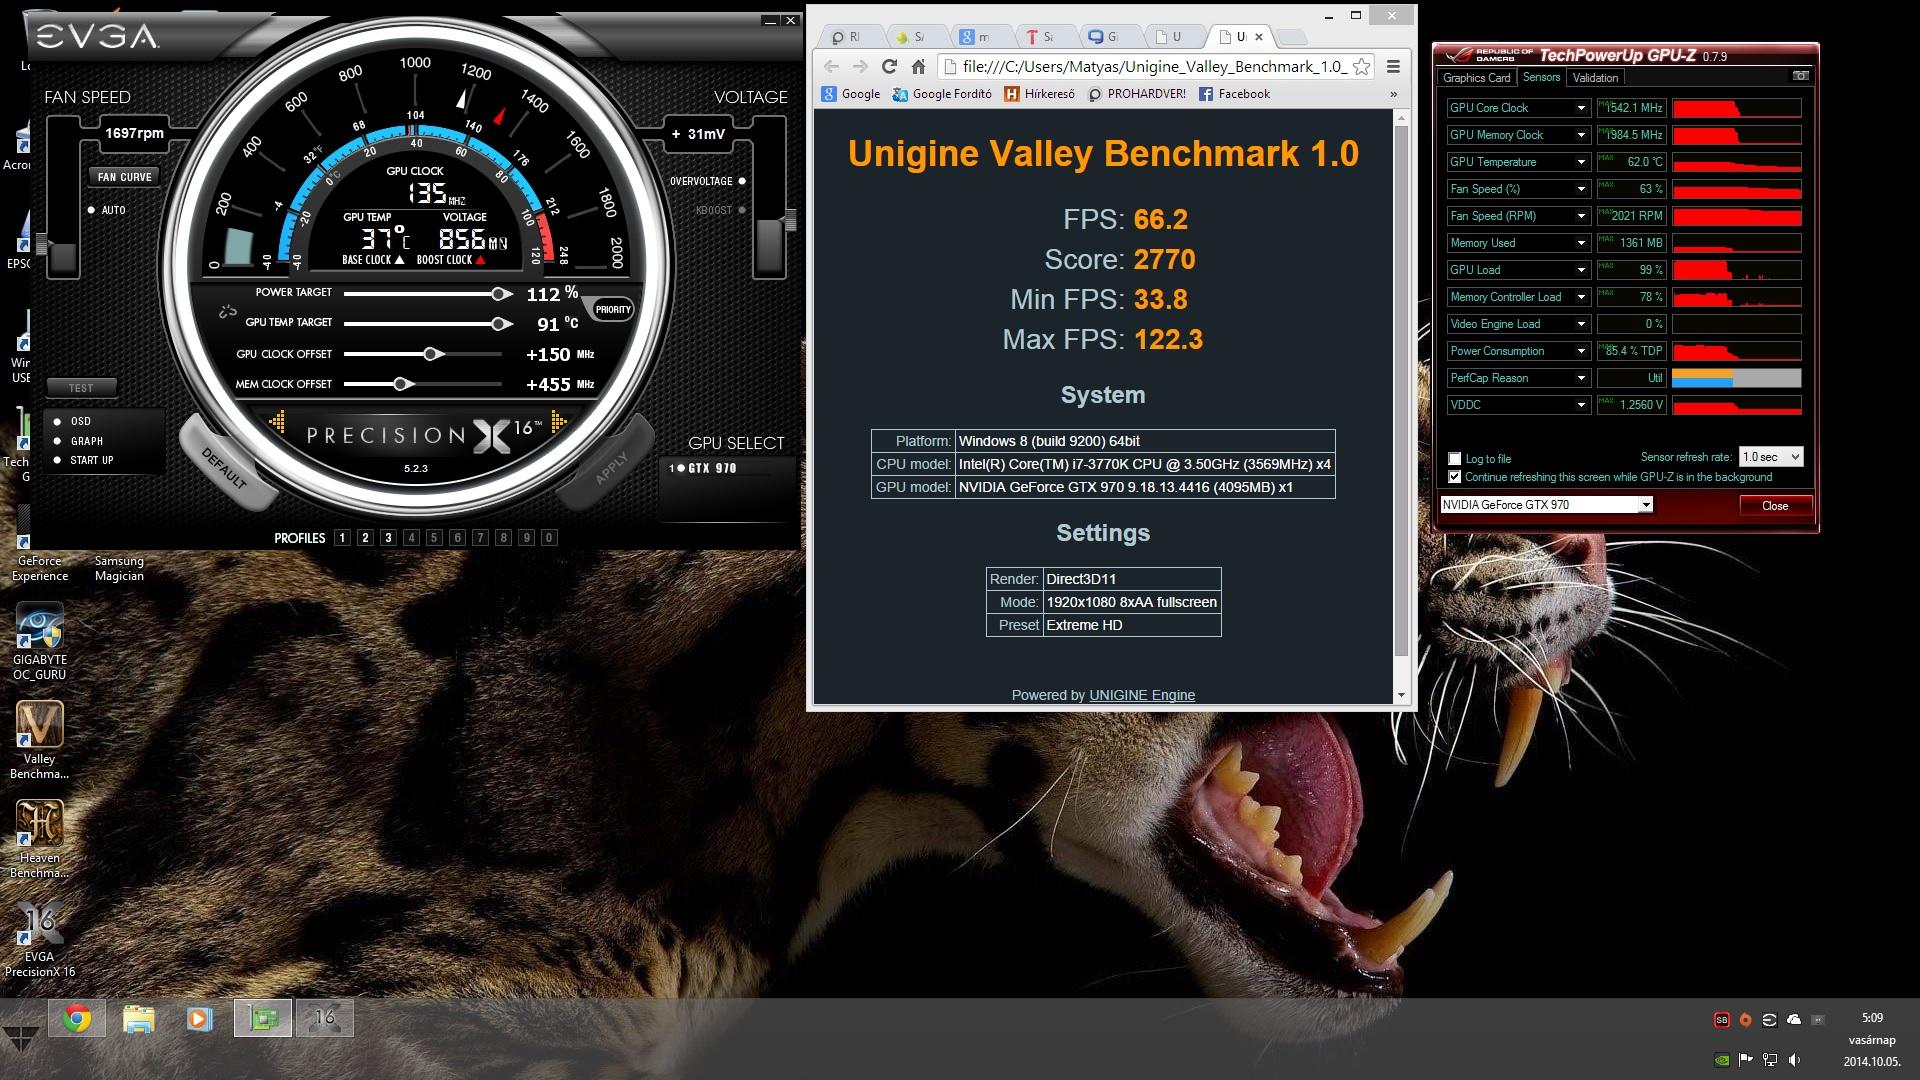
Task: Enable the Log to file checkbox
Action: (x=1455, y=459)
